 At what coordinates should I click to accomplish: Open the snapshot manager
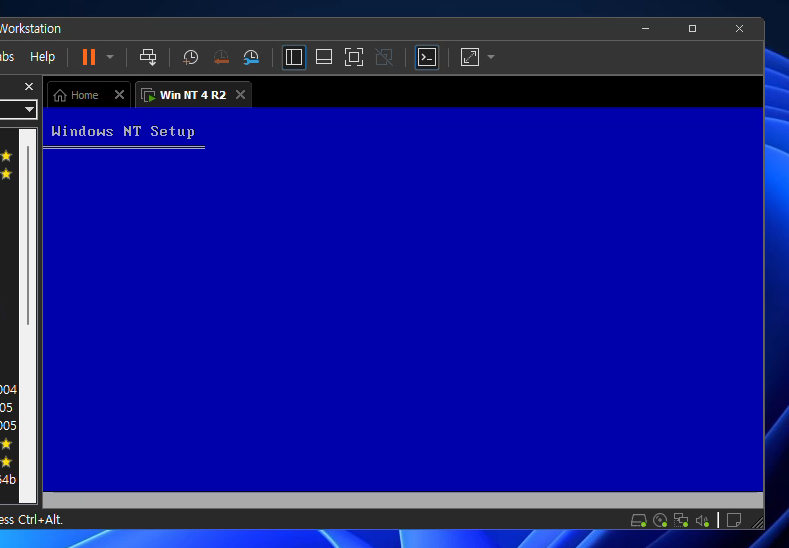[251, 57]
